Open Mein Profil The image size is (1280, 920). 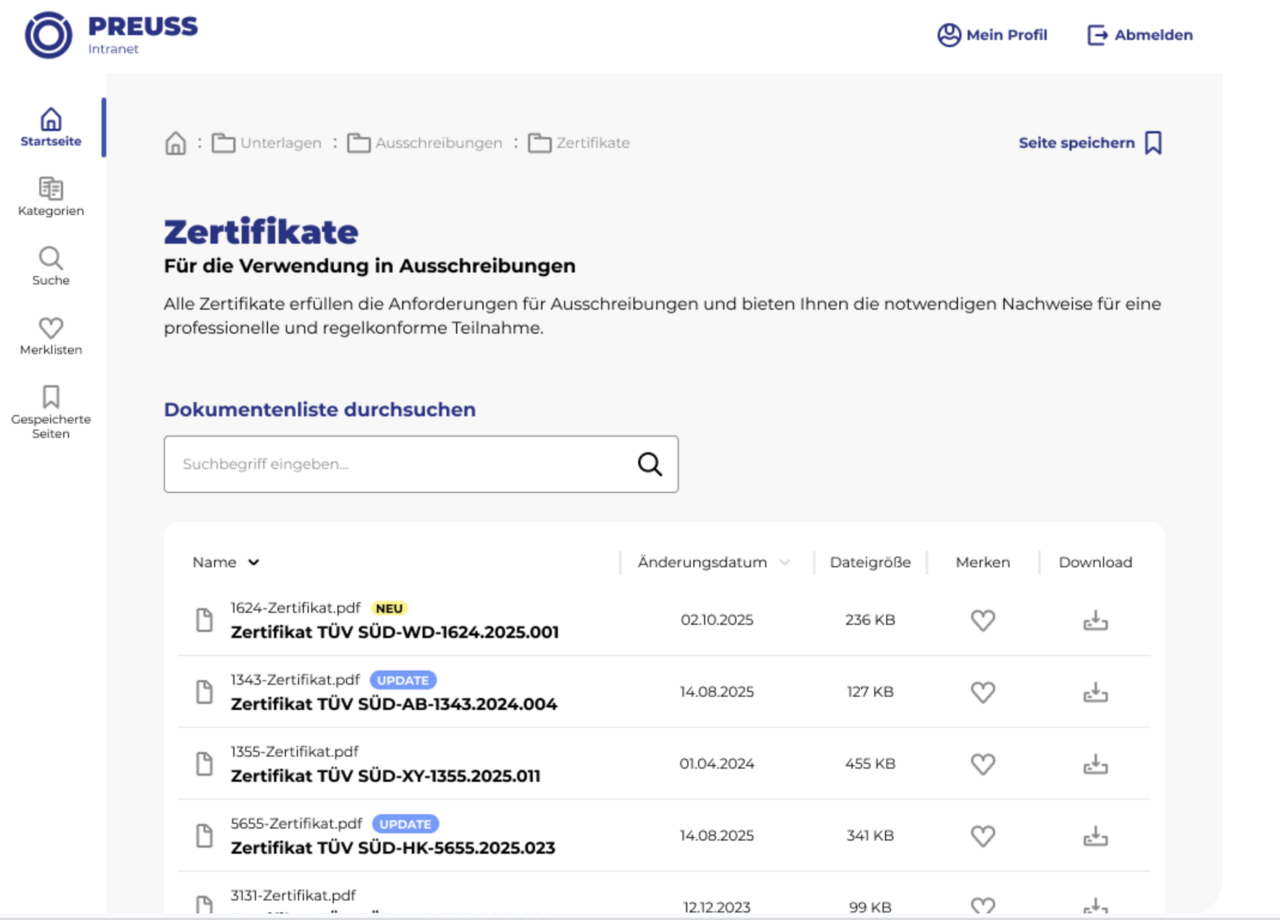tap(992, 35)
